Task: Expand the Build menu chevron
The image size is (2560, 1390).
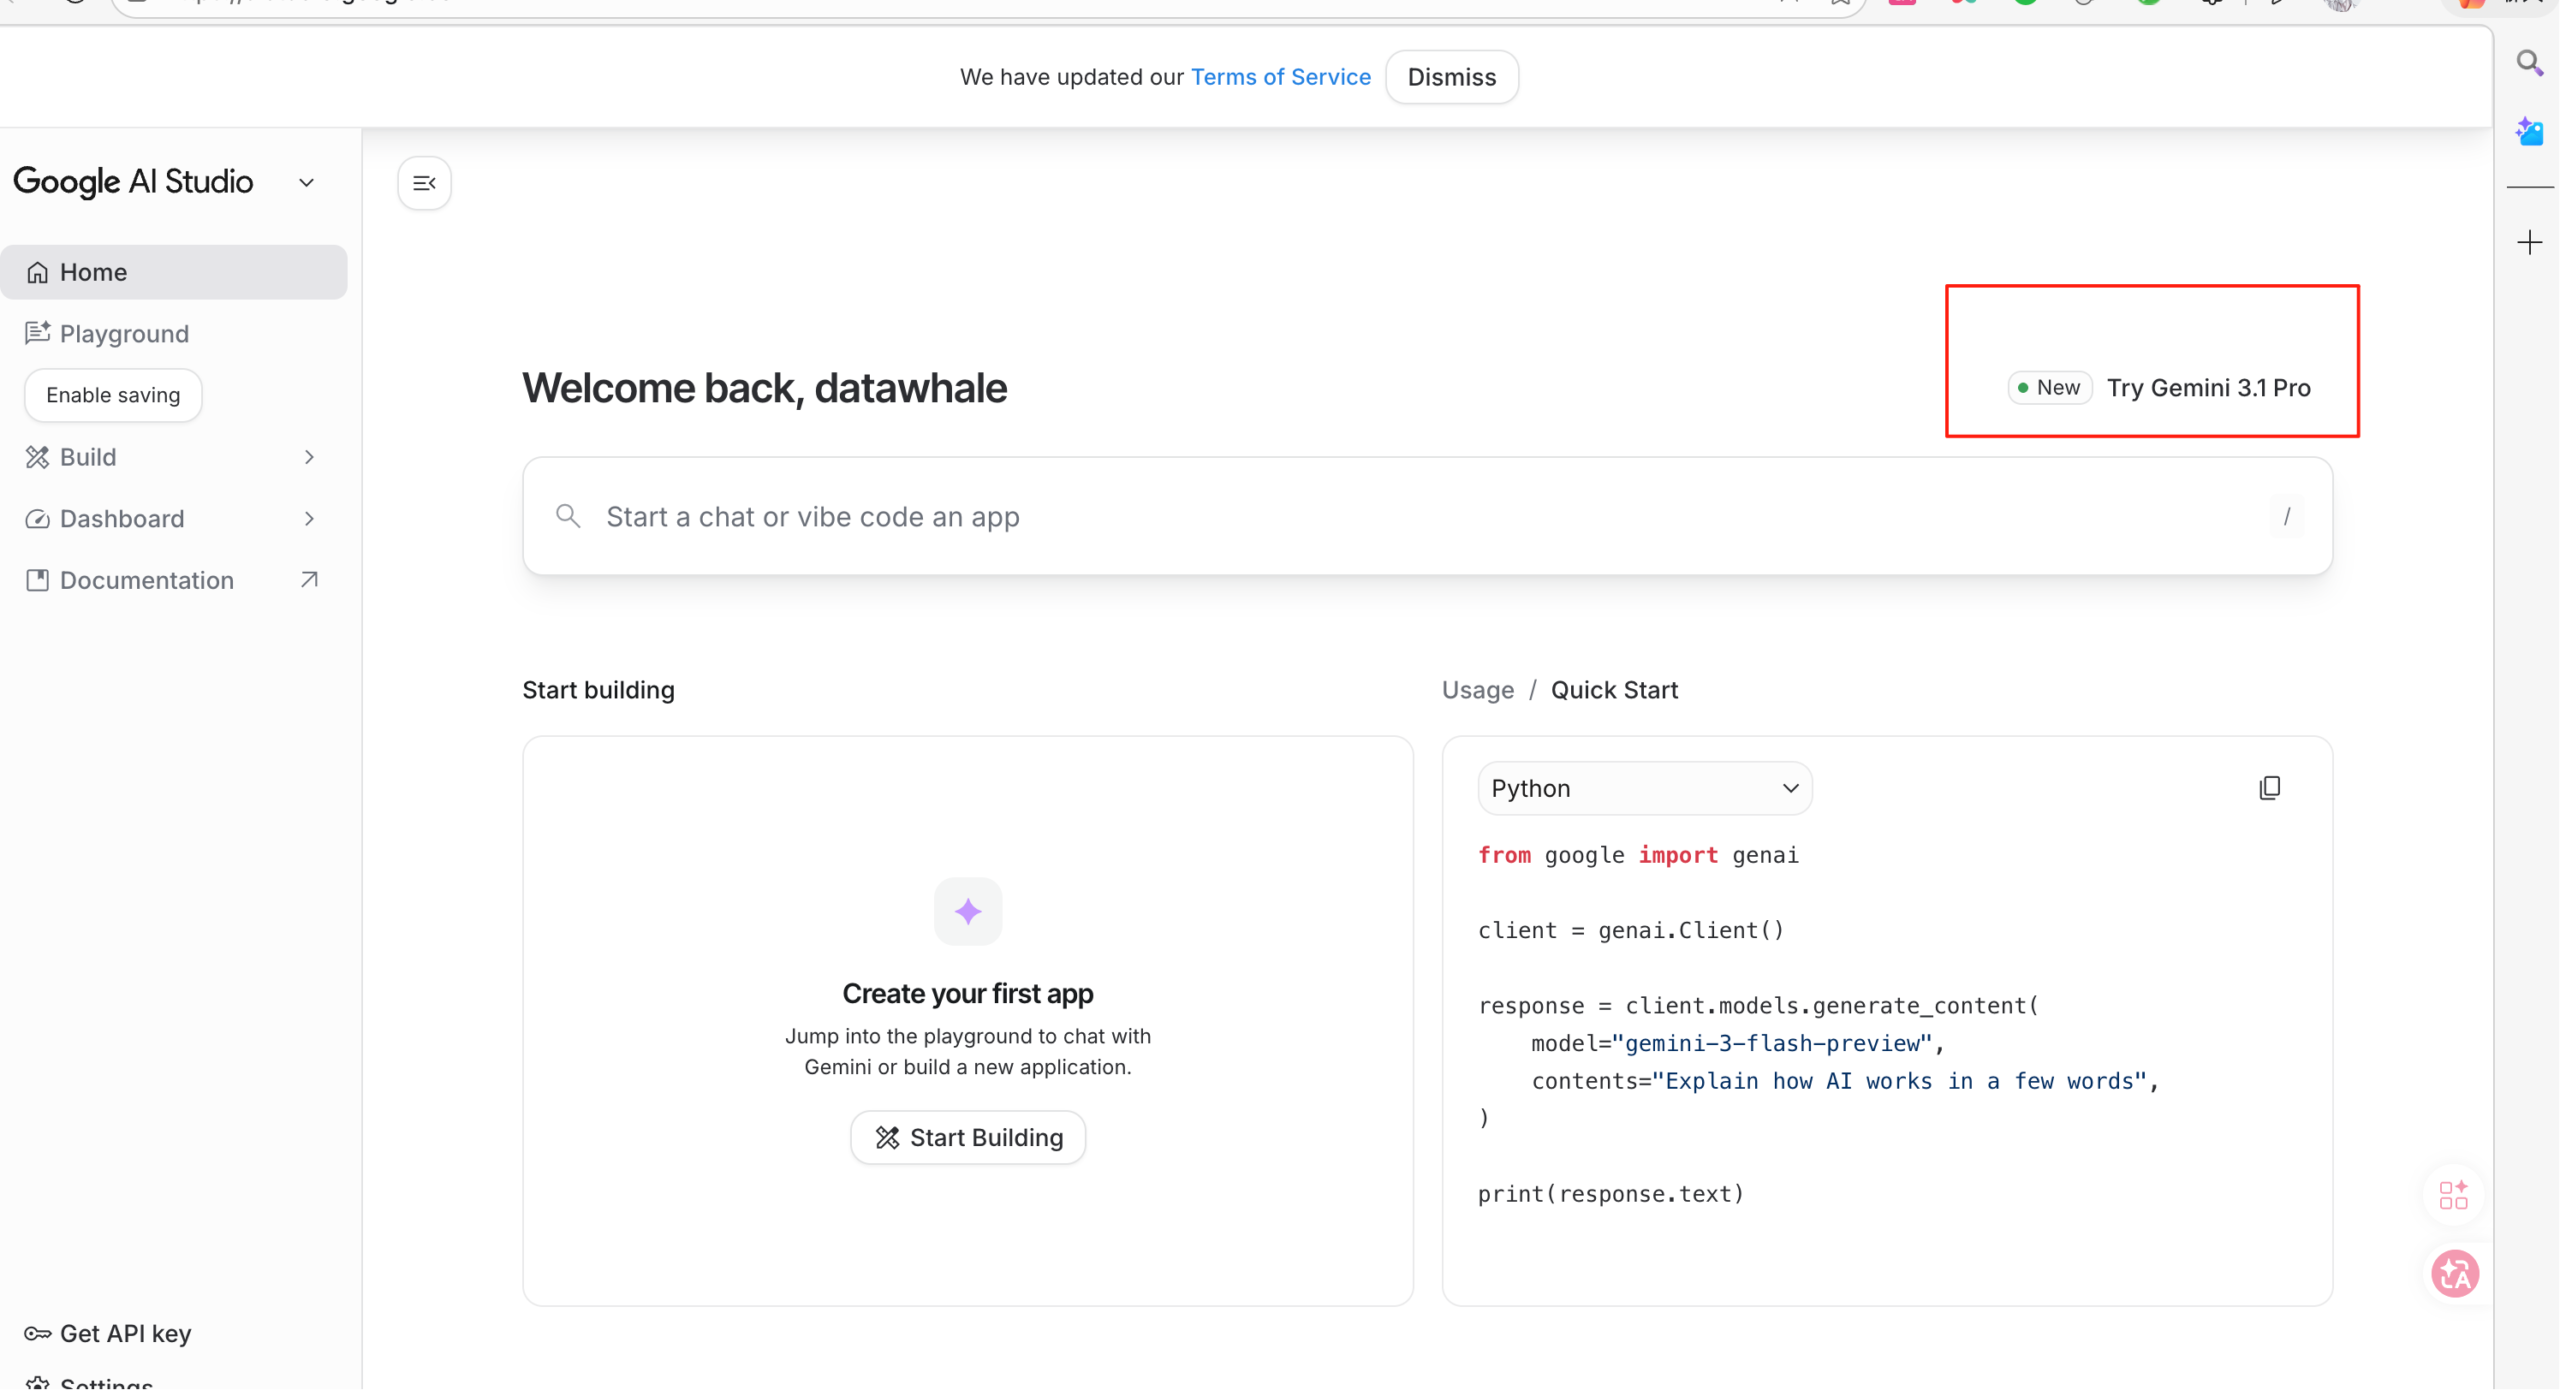Action: (309, 457)
